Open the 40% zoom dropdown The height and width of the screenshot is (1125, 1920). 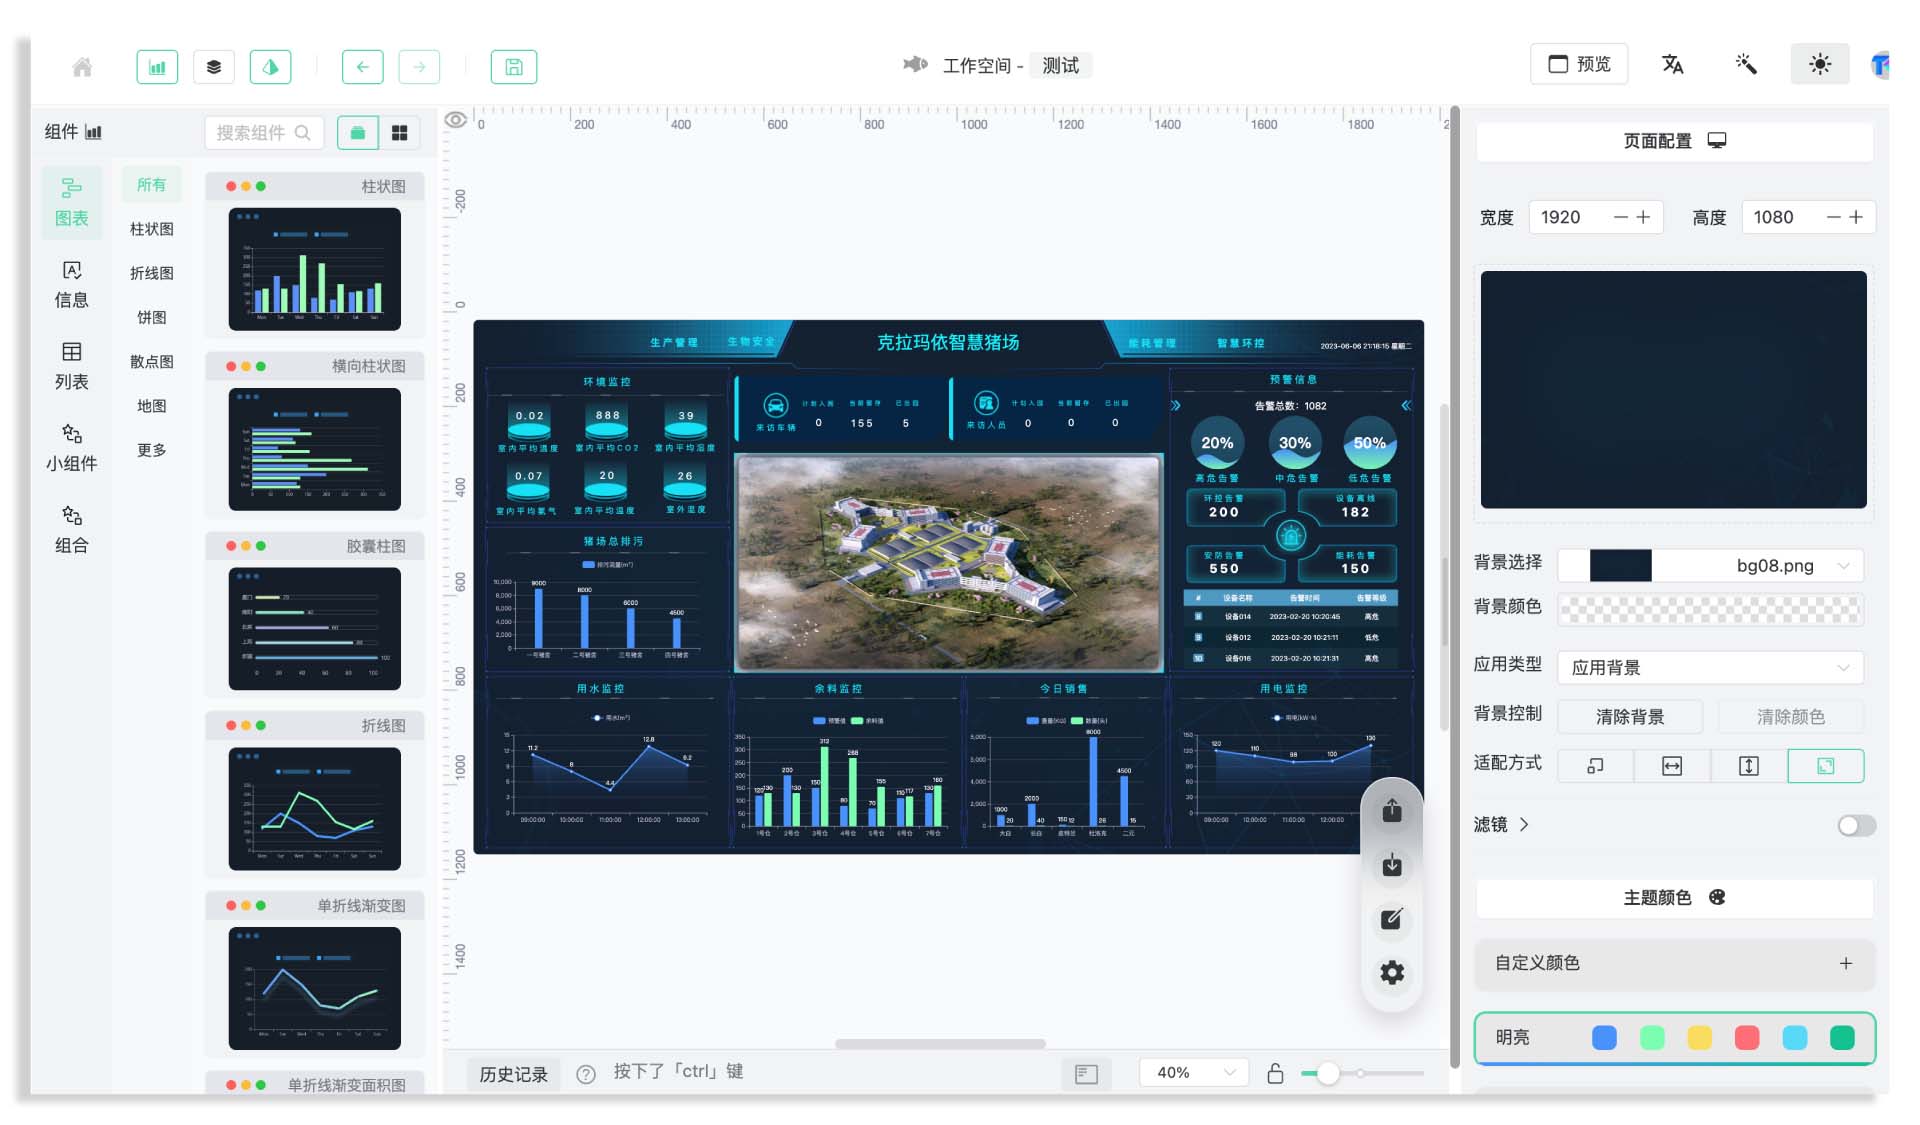coord(1195,1073)
